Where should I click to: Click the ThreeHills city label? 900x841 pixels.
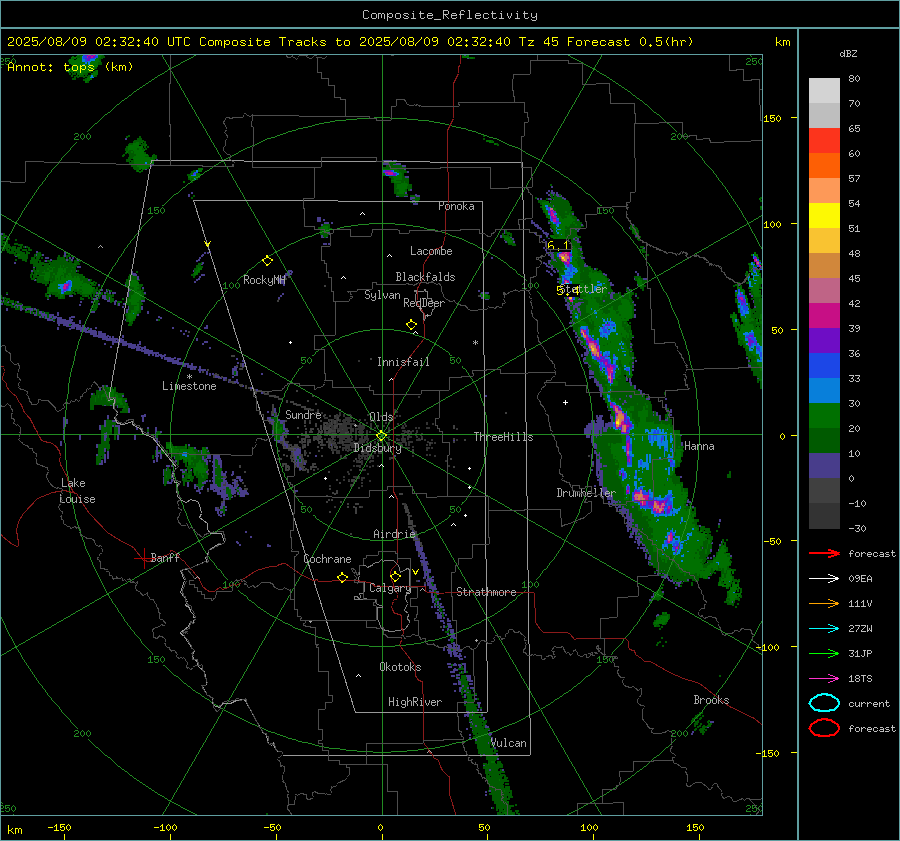coord(503,437)
